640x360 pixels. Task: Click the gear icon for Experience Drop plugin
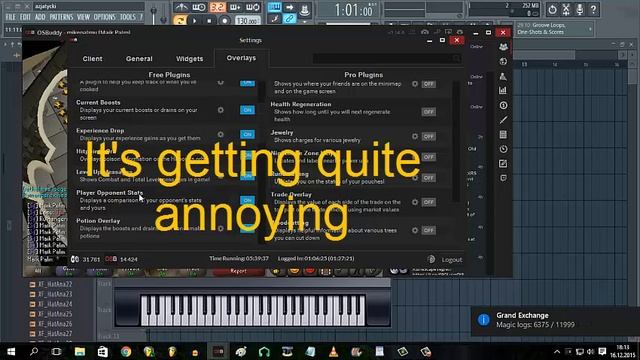click(x=220, y=134)
